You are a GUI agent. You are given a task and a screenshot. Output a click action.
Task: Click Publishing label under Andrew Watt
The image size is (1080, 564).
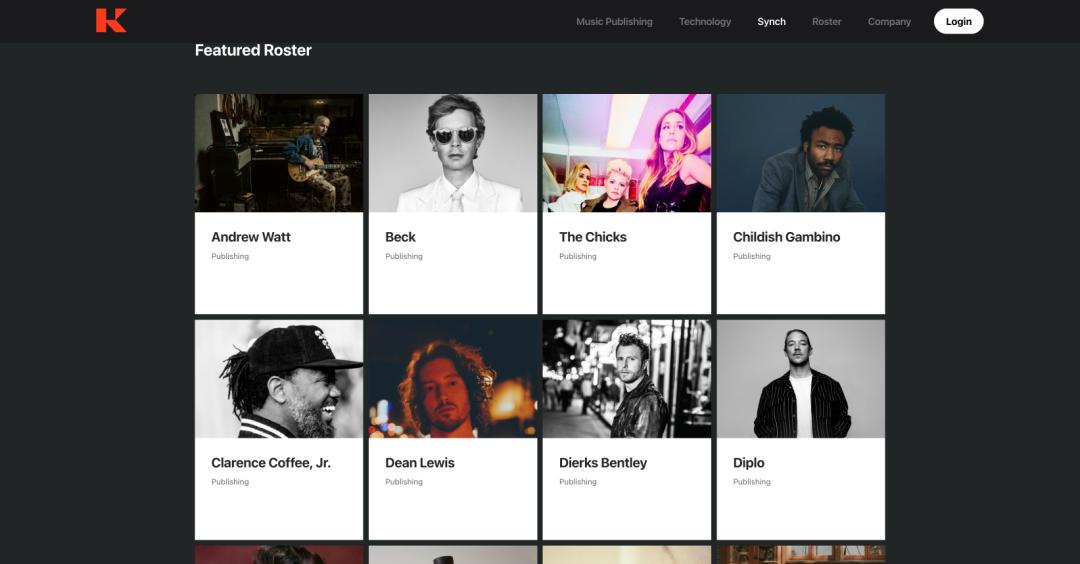[230, 256]
